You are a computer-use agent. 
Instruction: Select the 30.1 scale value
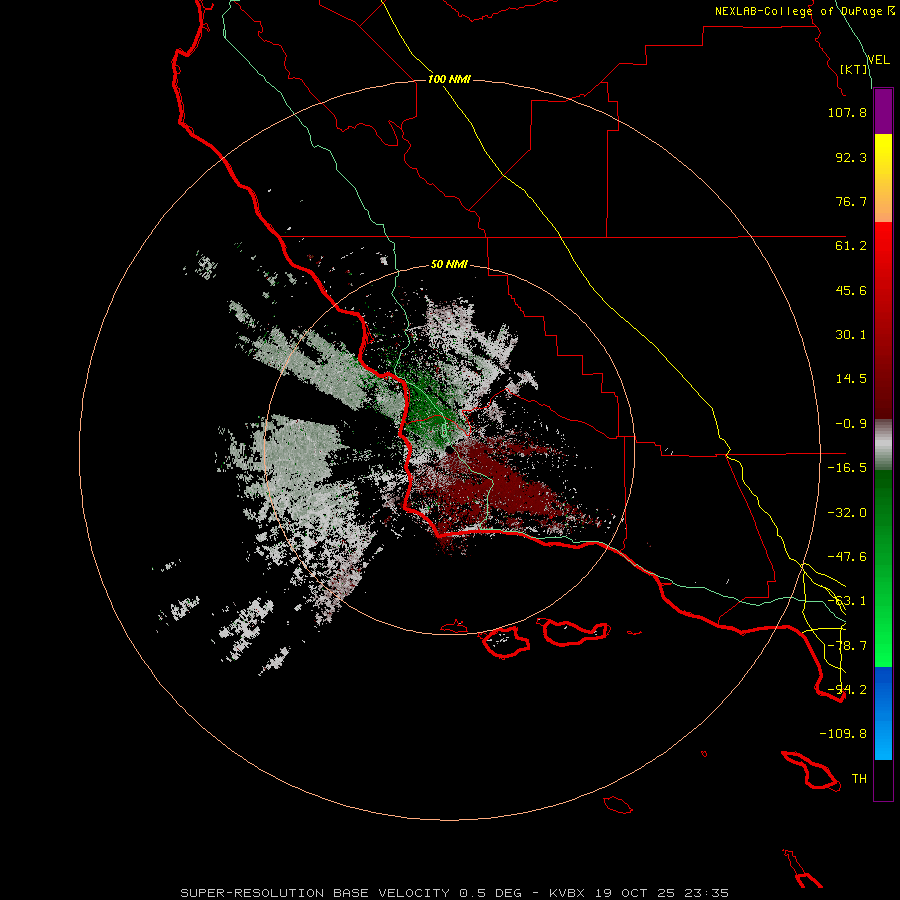851,335
